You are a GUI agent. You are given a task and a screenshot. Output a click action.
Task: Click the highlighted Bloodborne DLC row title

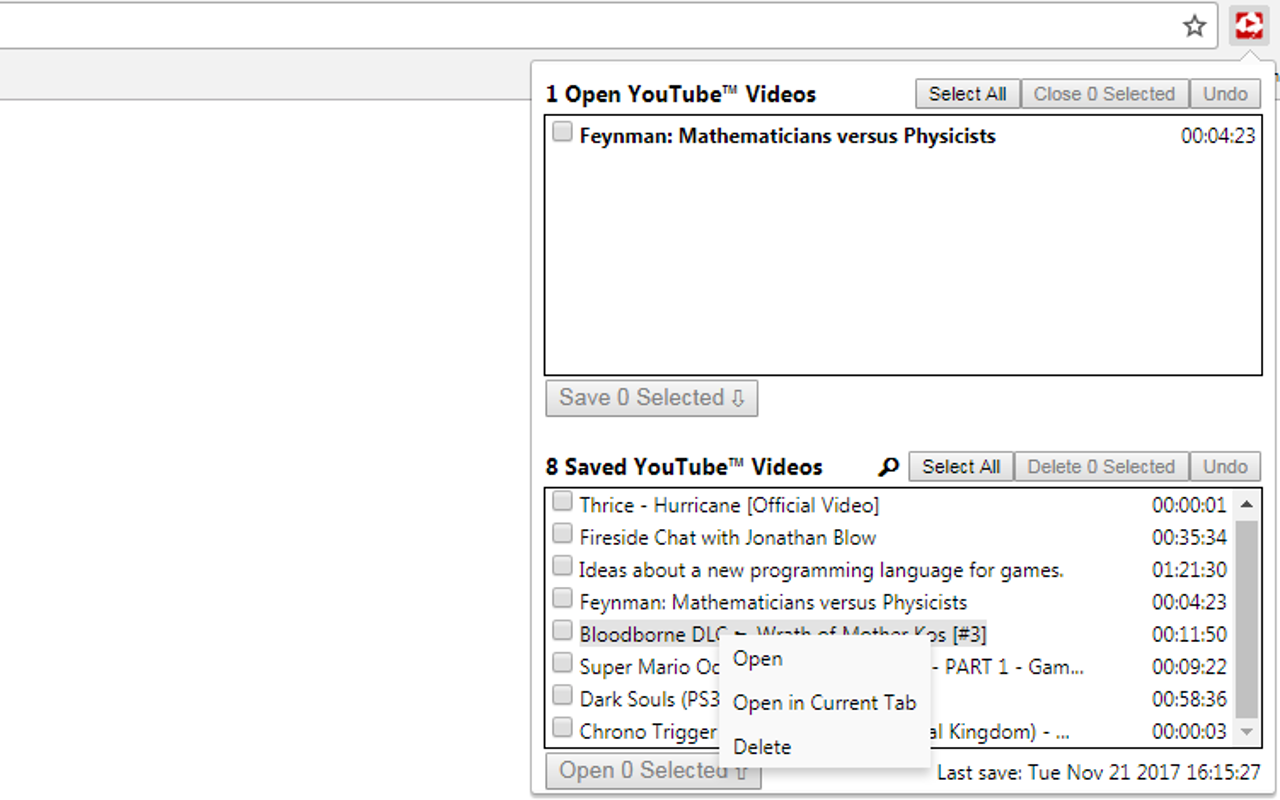coord(783,634)
